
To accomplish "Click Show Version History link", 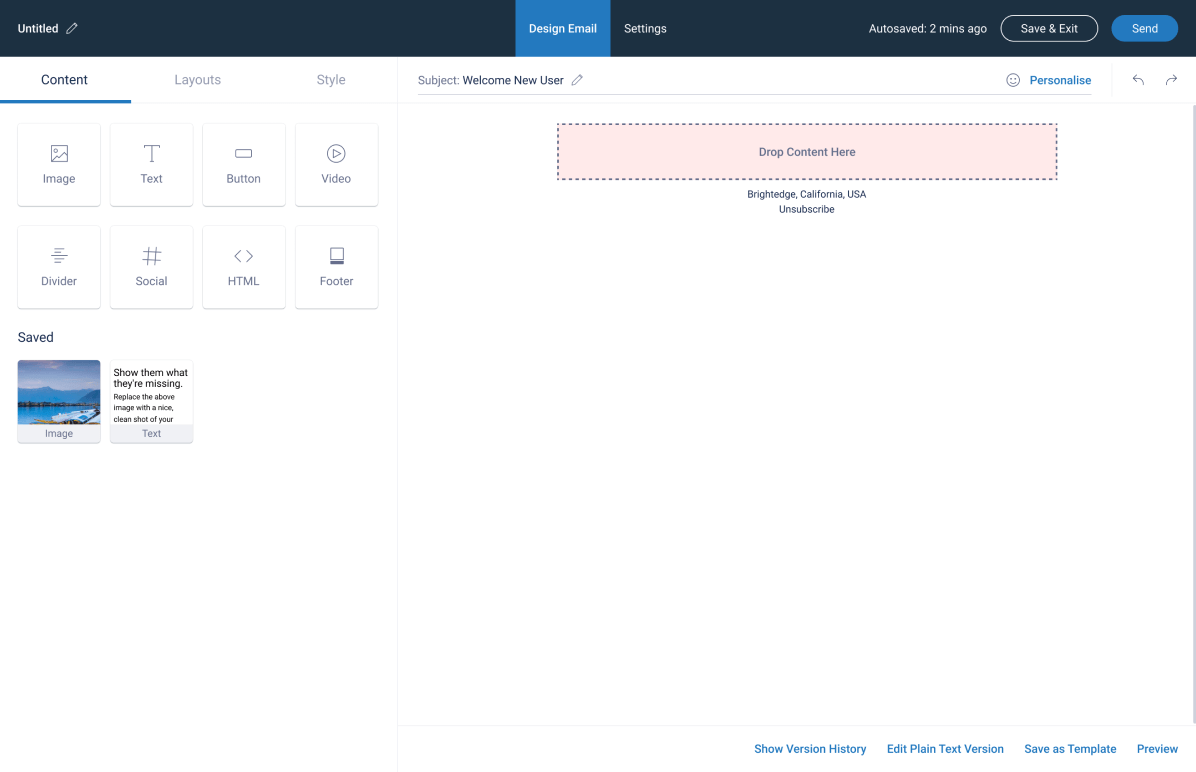I will [x=810, y=749].
